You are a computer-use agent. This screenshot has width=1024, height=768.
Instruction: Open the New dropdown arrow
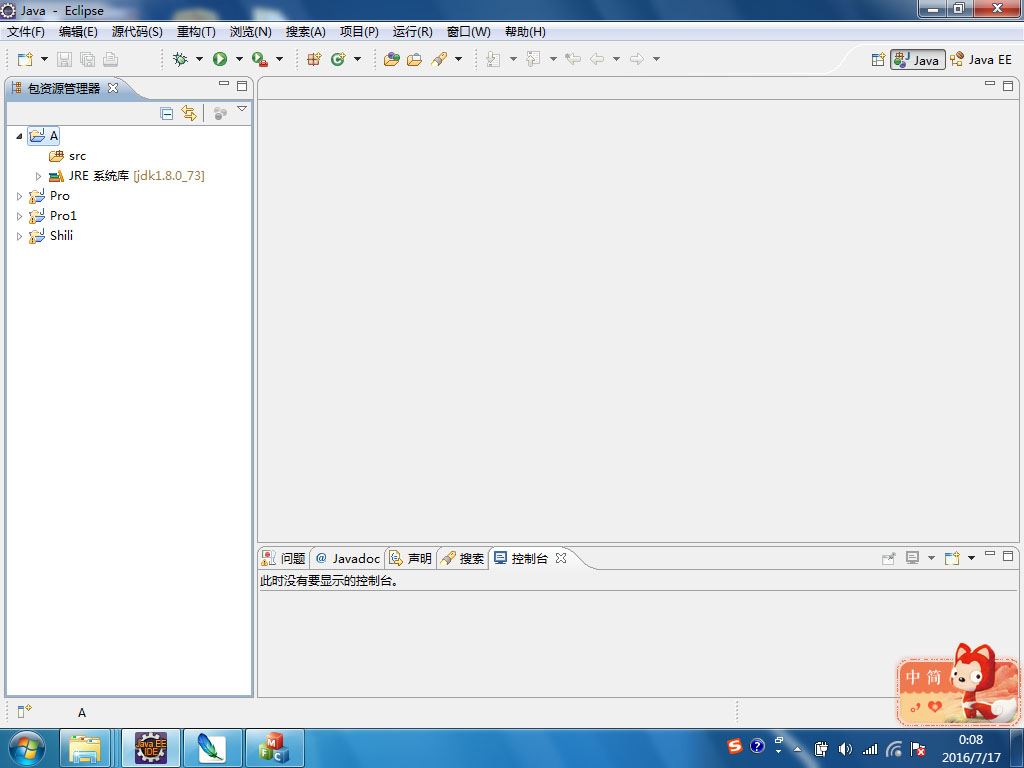[x=44, y=59]
